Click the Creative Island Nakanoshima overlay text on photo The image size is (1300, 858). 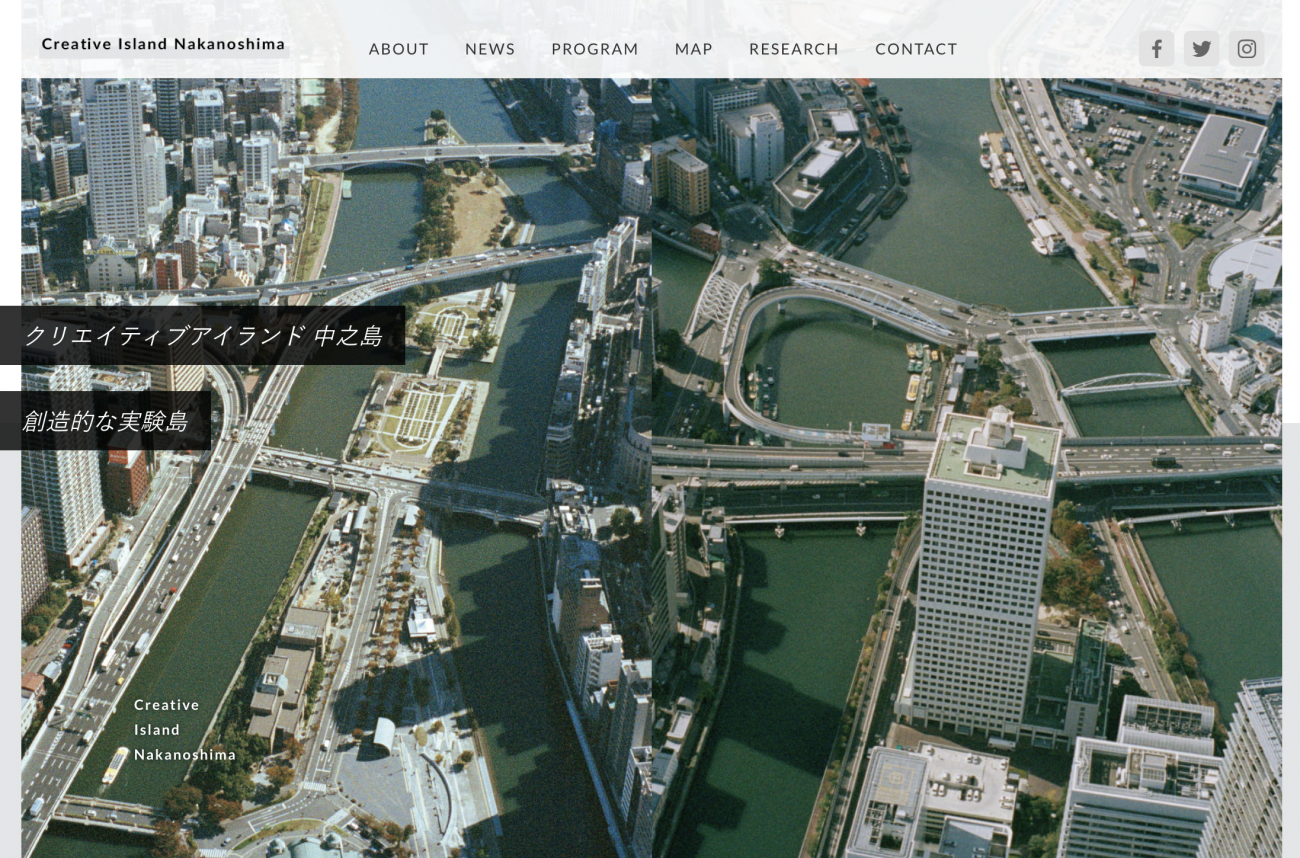[x=185, y=730]
